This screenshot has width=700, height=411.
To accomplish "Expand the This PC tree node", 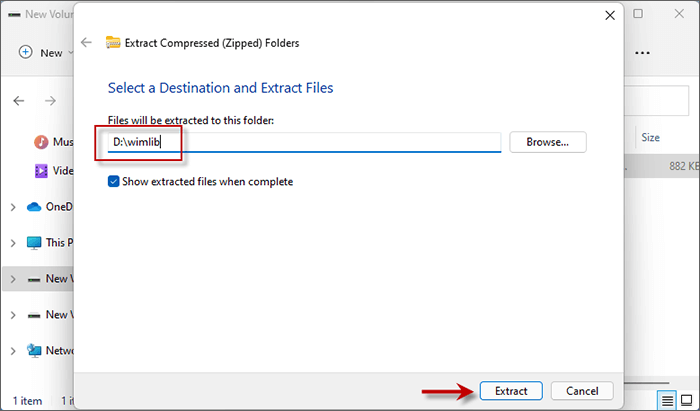I will [12, 242].
